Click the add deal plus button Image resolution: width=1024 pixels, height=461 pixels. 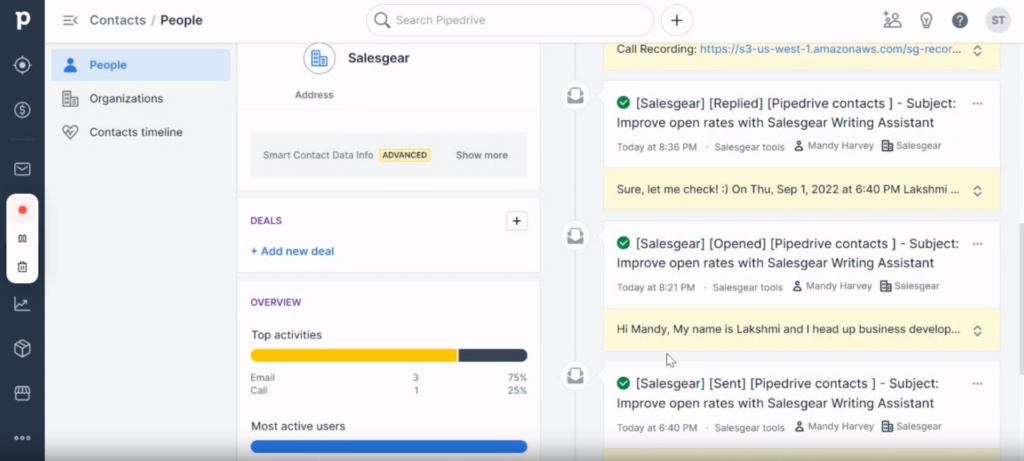(x=517, y=221)
